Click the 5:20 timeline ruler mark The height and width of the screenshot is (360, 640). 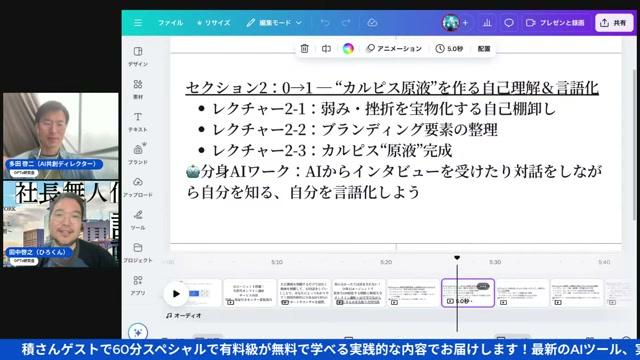click(386, 262)
